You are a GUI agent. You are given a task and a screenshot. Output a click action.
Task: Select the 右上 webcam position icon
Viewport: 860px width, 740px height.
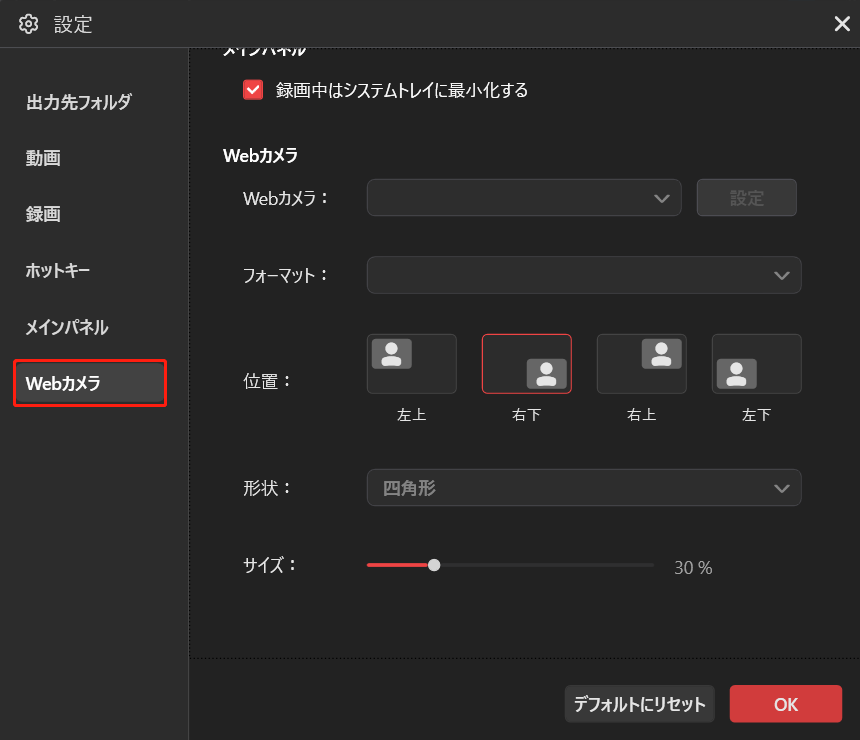tap(641, 363)
